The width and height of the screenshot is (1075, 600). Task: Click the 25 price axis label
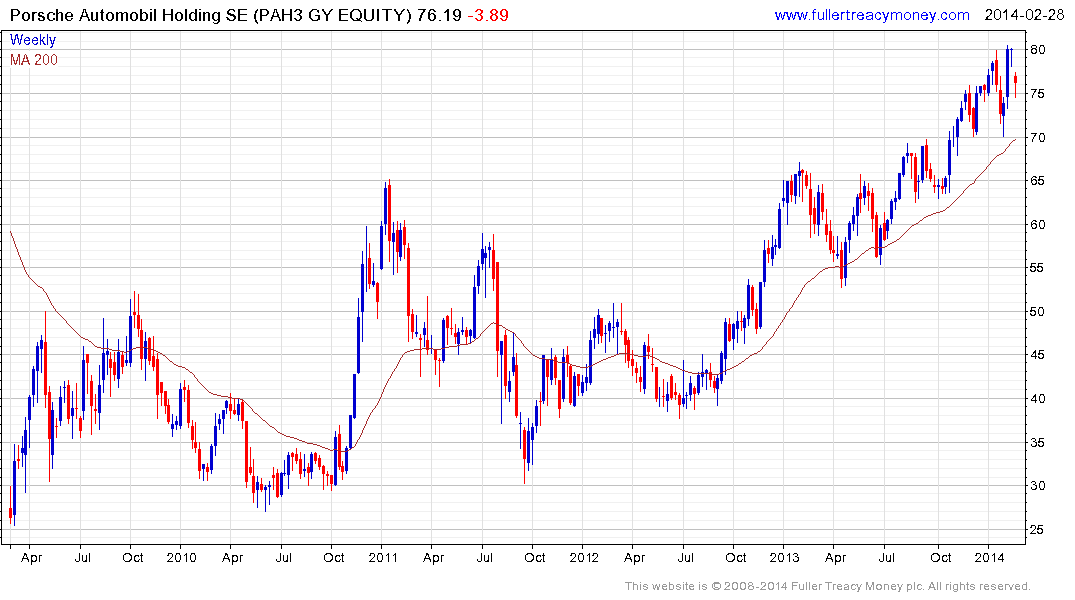(1037, 529)
